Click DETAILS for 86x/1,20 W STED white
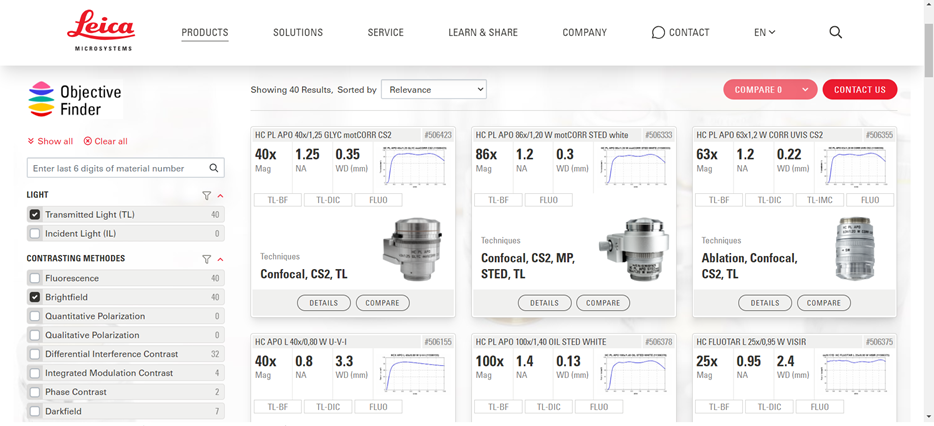Image resolution: width=934 pixels, height=426 pixels. tap(544, 303)
